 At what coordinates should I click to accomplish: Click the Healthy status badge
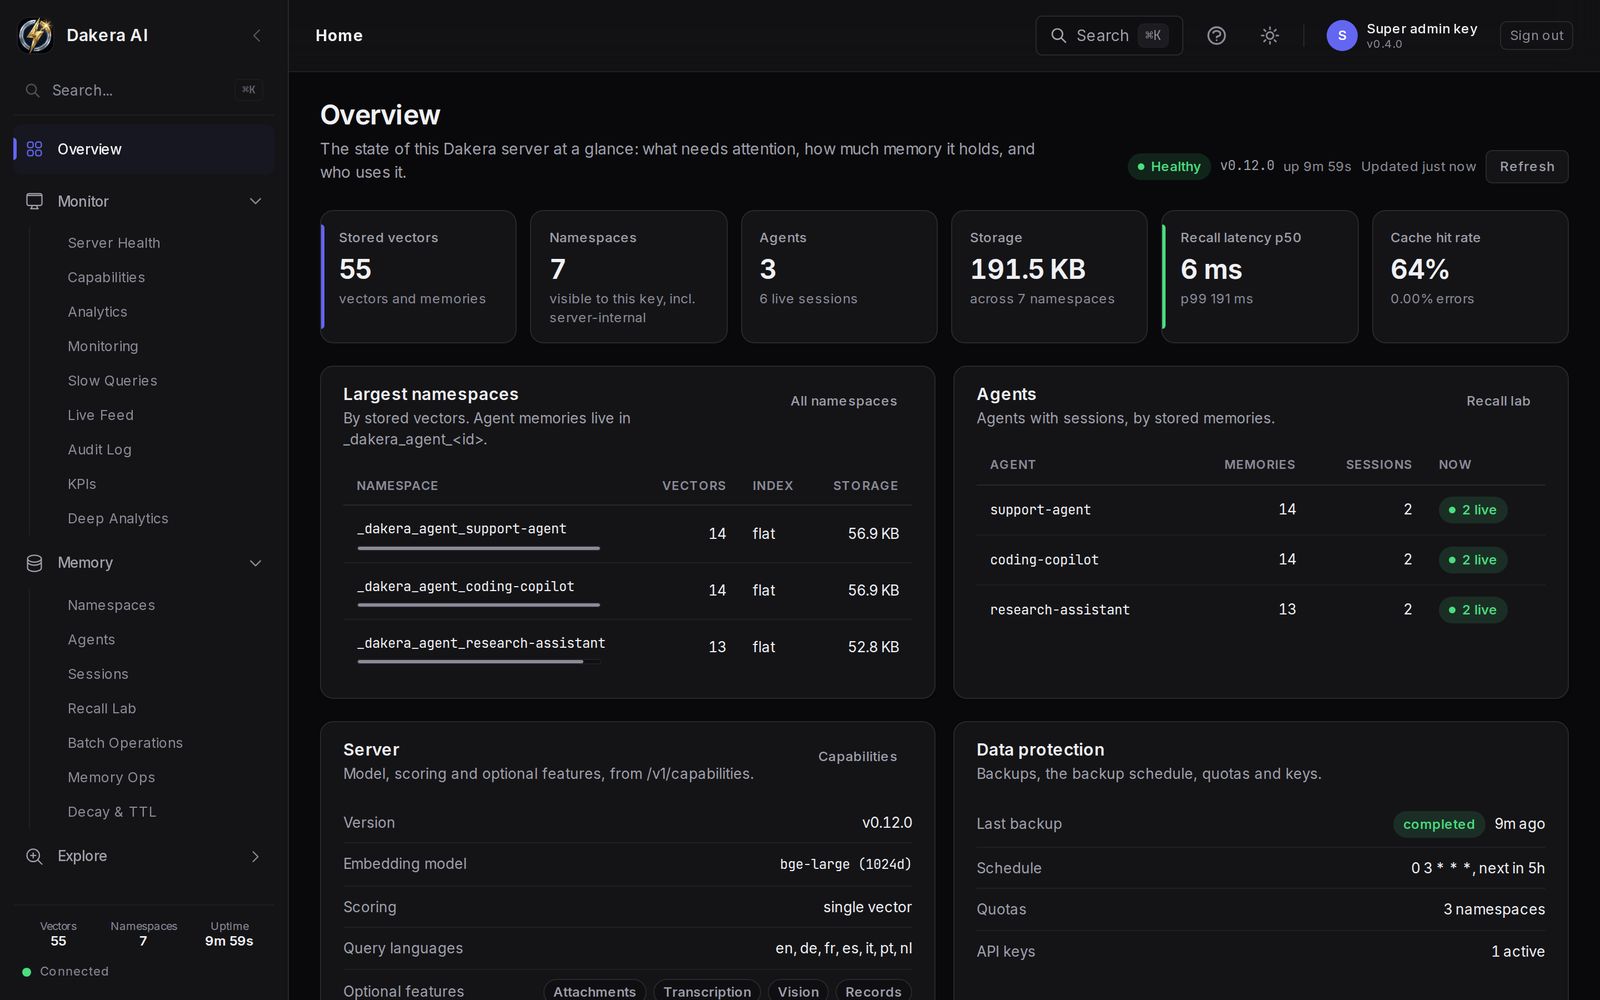(x=1169, y=167)
